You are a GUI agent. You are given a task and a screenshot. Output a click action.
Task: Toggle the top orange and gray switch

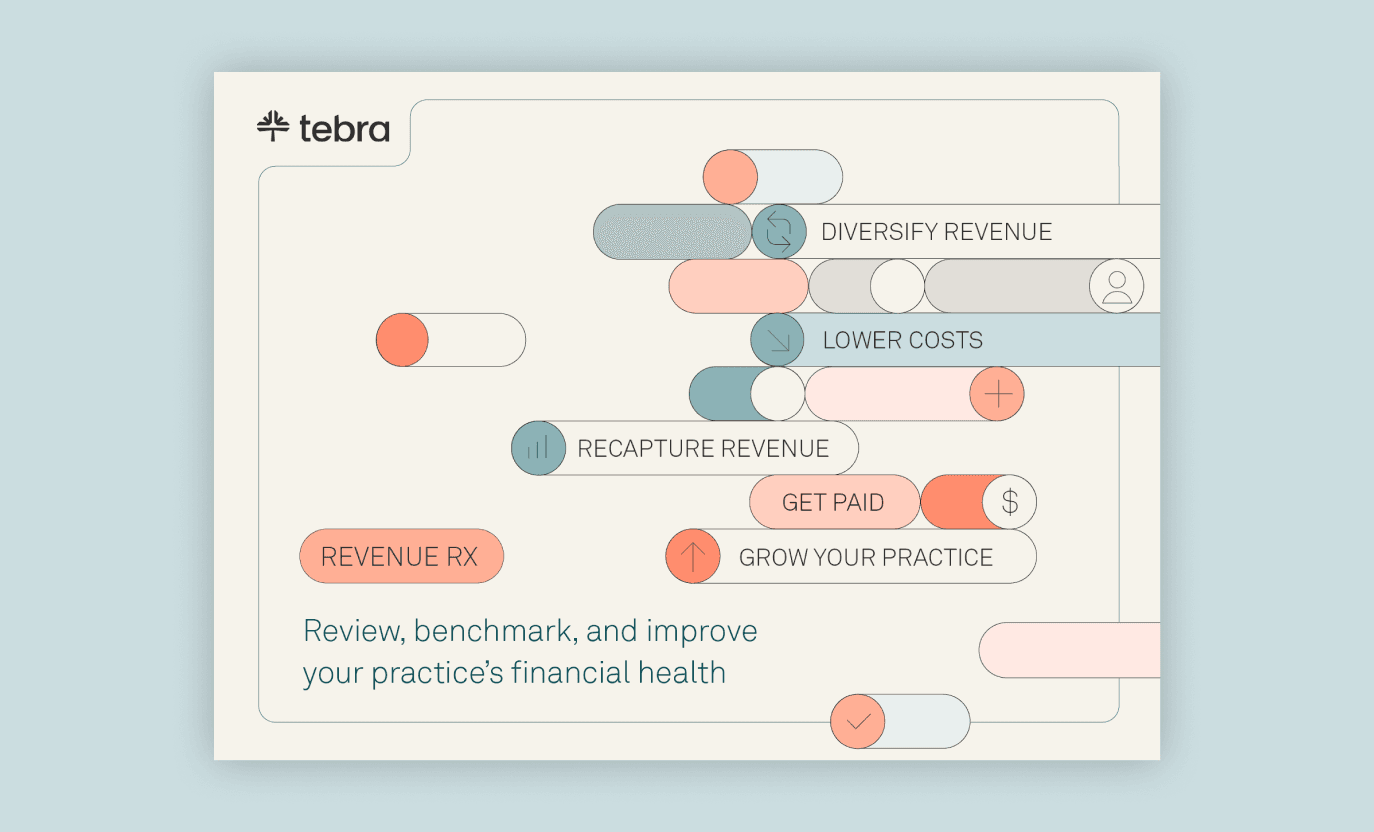point(772,177)
